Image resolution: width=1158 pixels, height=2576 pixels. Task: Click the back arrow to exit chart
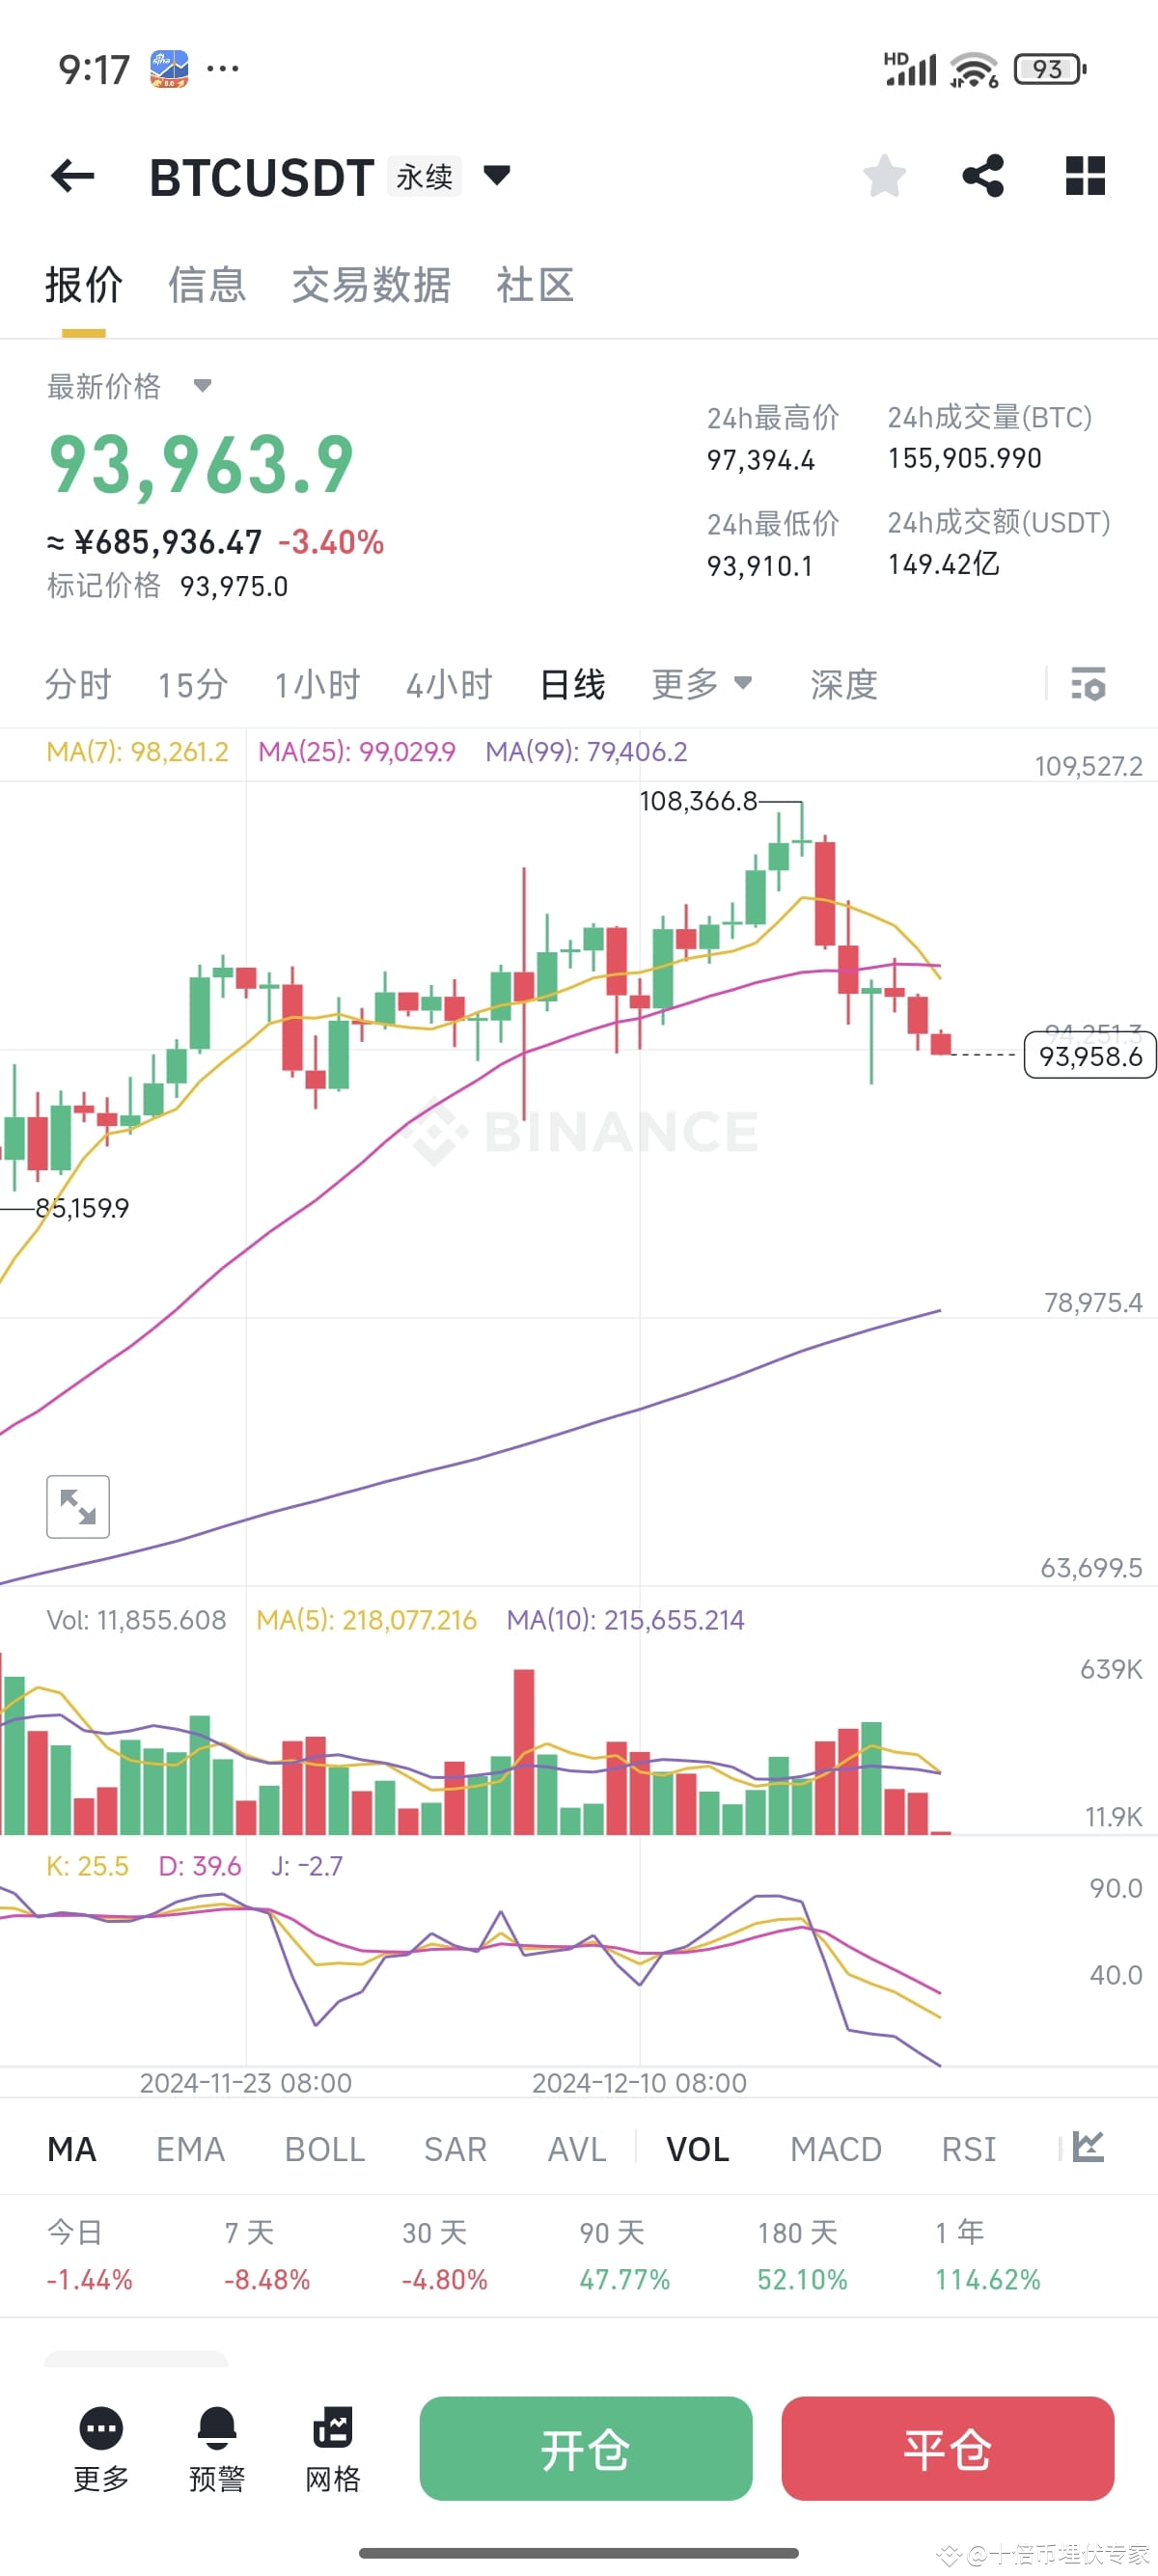pyautogui.click(x=72, y=176)
